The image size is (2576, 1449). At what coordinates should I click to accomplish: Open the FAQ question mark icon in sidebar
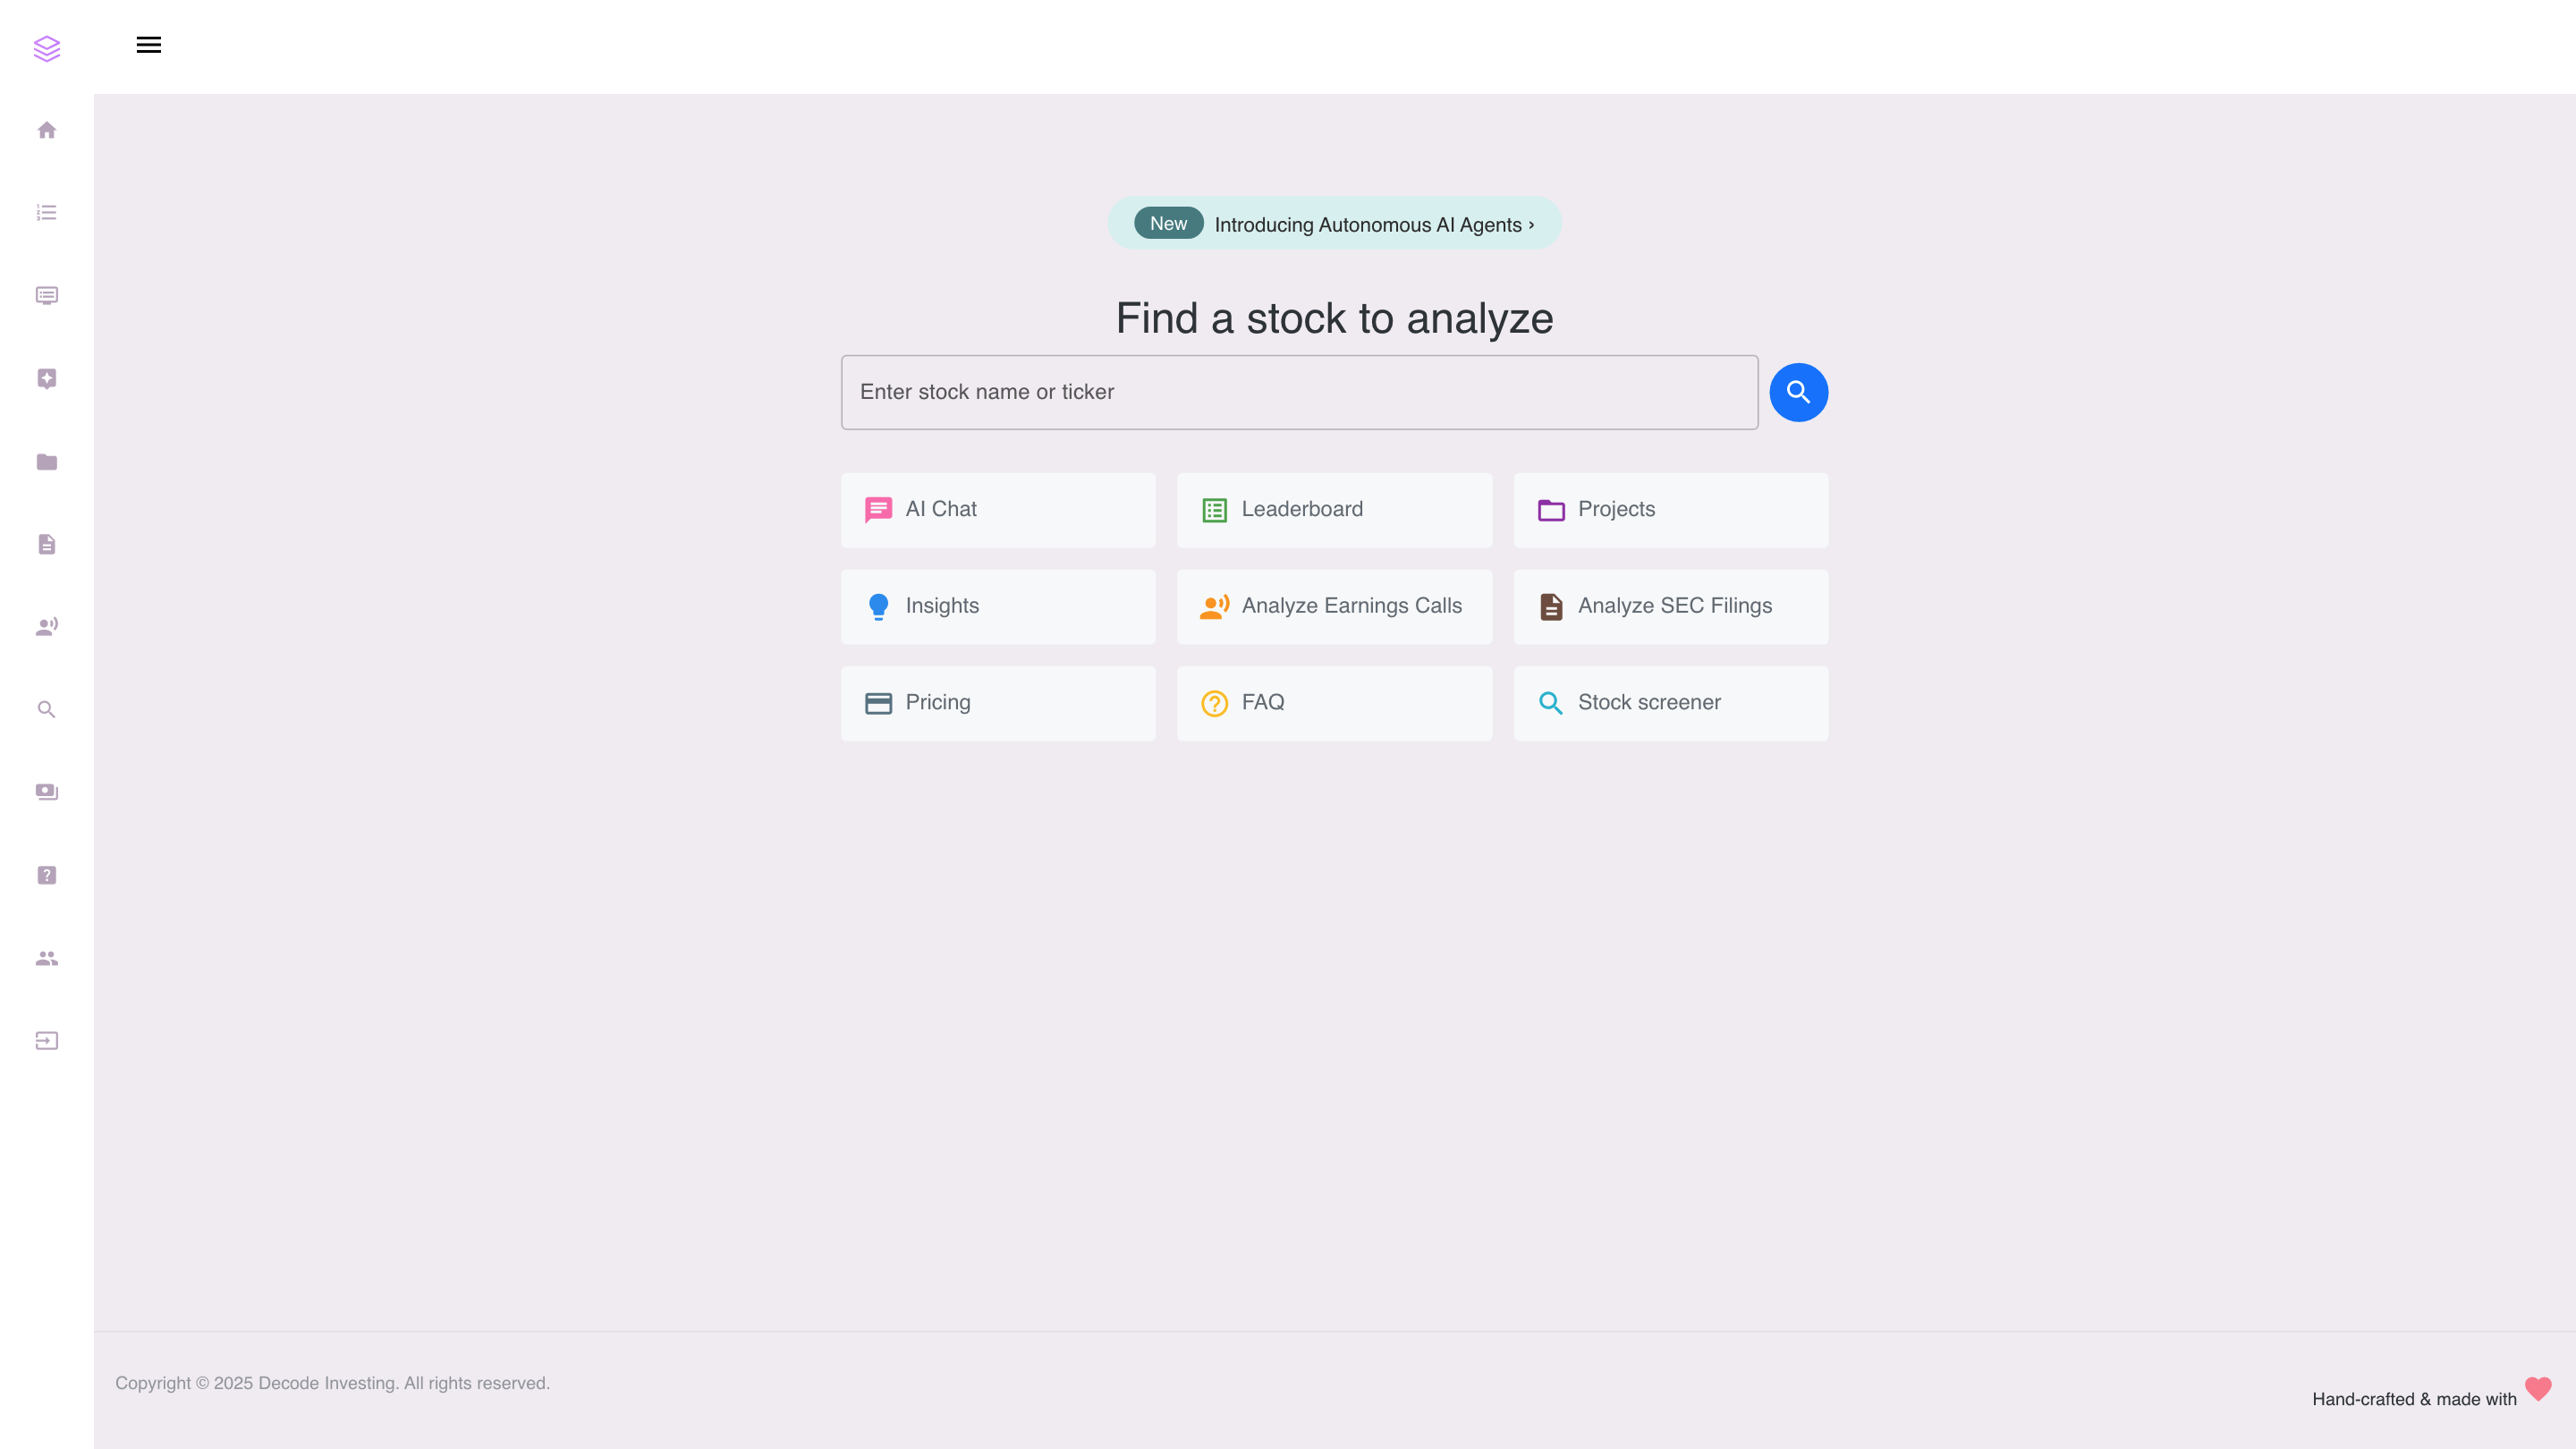(x=46, y=874)
